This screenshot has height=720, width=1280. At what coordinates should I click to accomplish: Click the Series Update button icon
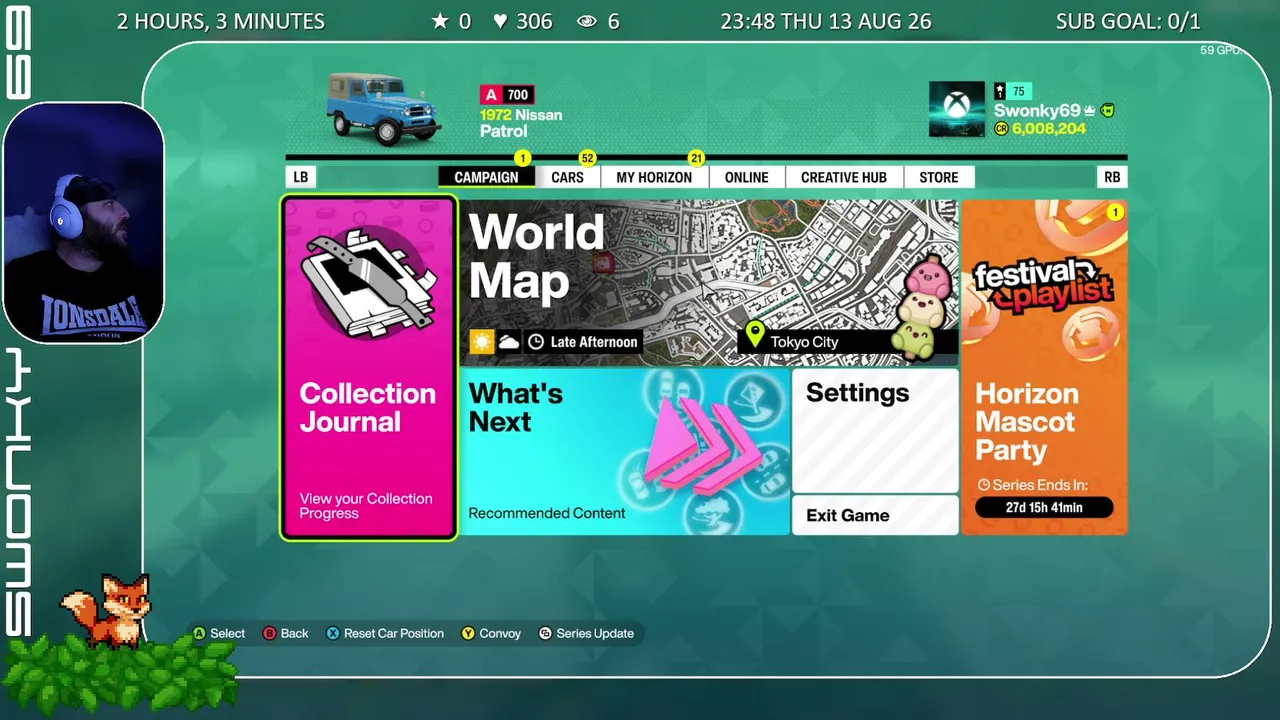545,633
